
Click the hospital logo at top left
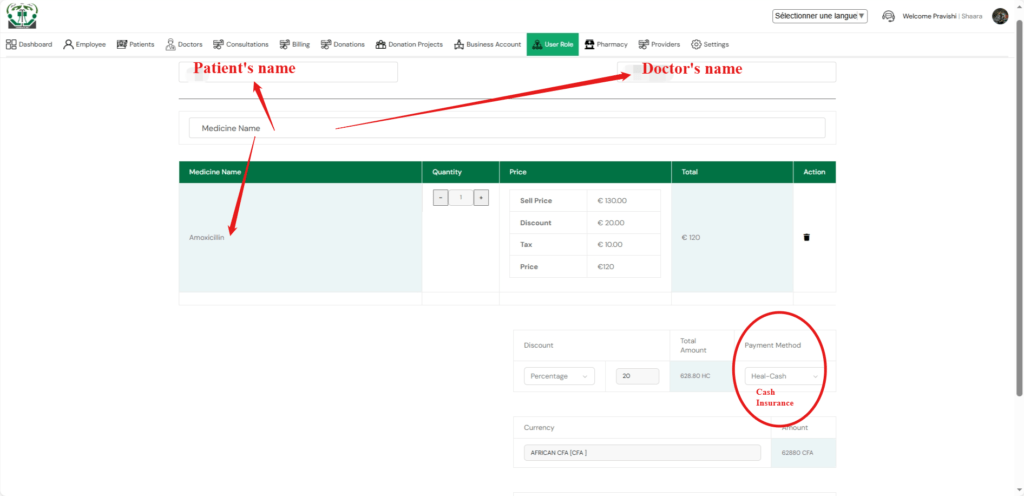22,16
